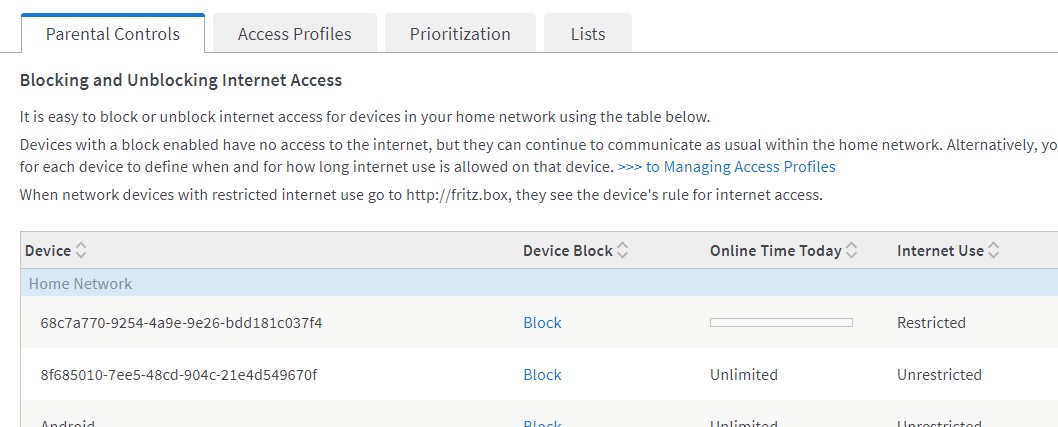This screenshot has height=427, width=1058.
Task: Click the online time progress bar
Action: [x=781, y=323]
